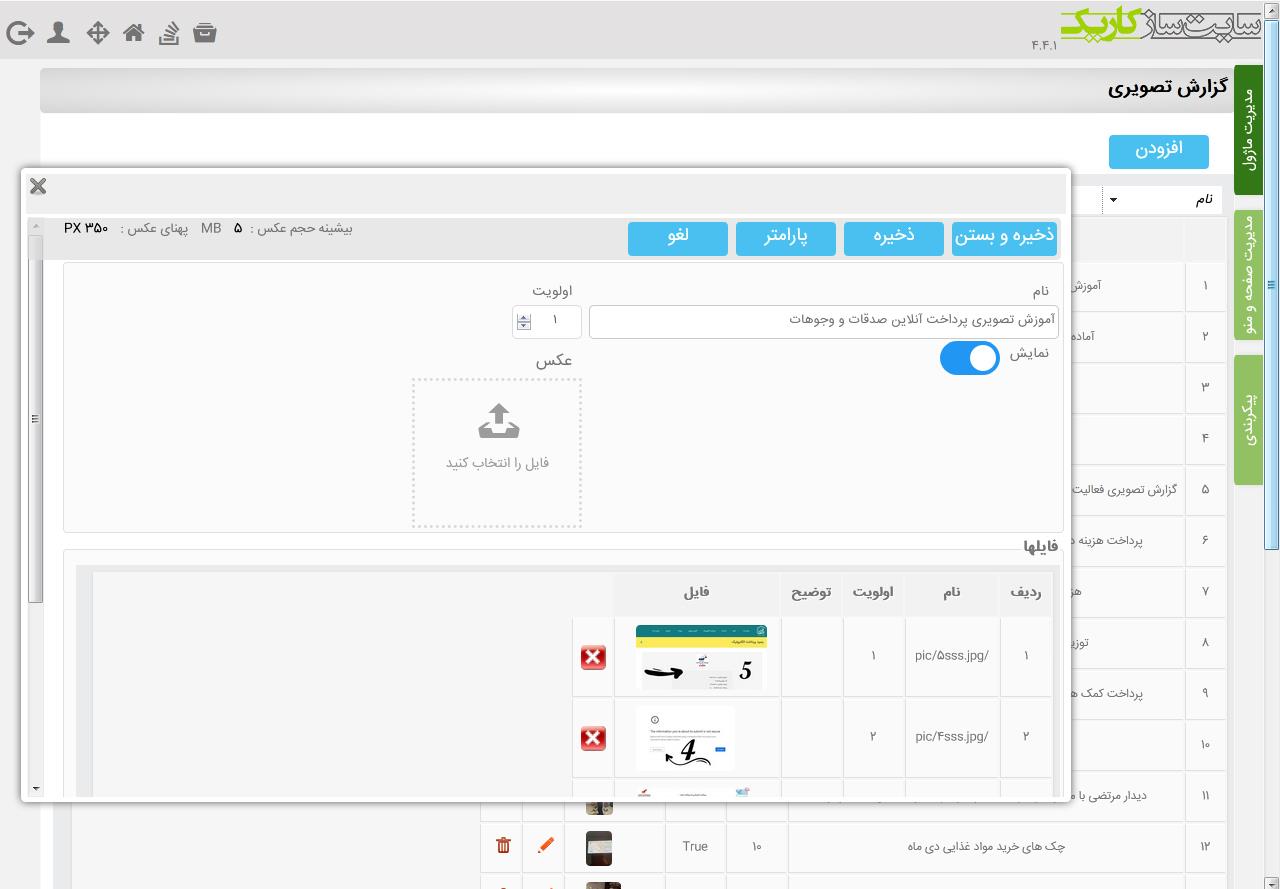Go to home icon in top toolbar
This screenshot has width=1280, height=889.
133,32
